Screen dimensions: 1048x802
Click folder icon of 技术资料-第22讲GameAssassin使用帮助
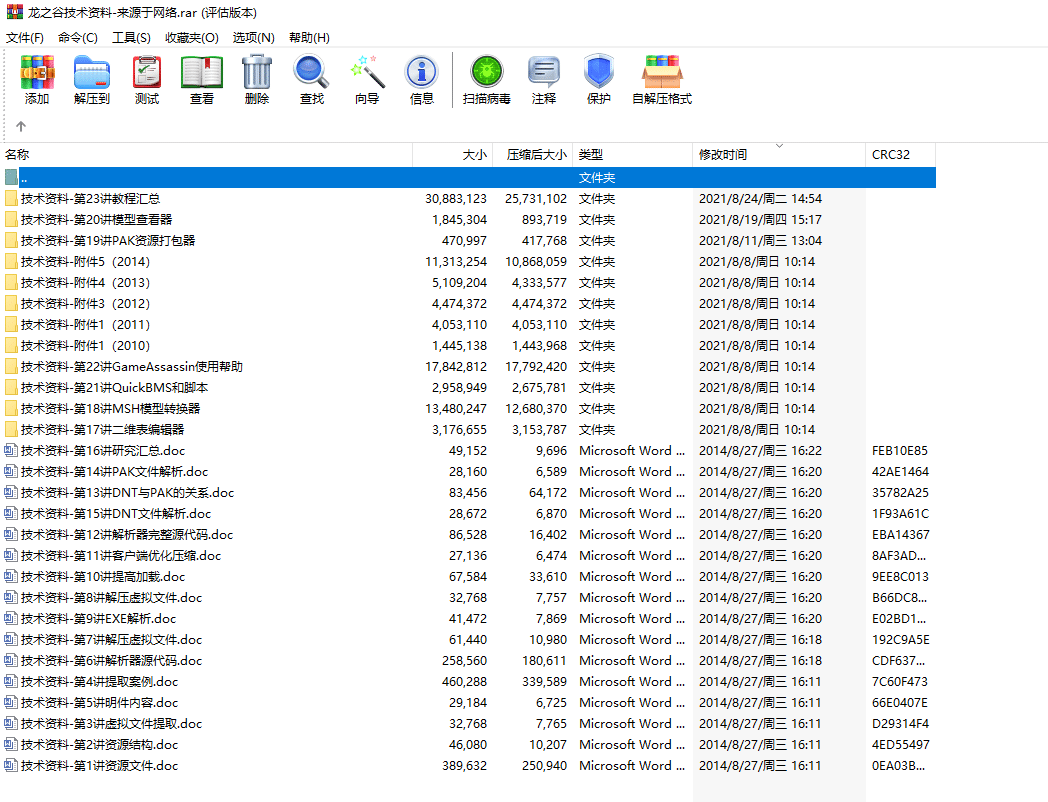(x=11, y=366)
